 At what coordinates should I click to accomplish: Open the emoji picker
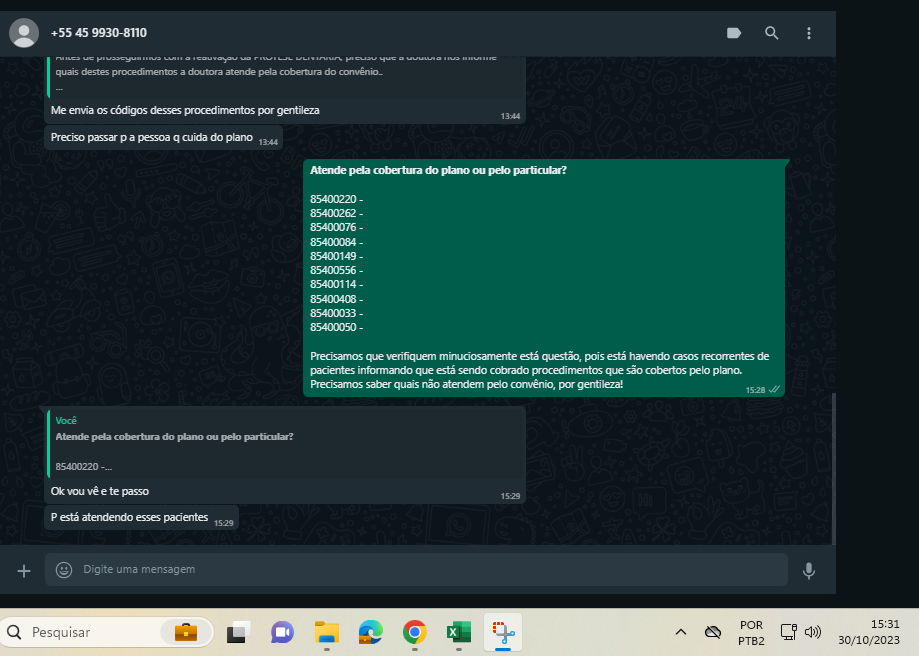[64, 570]
